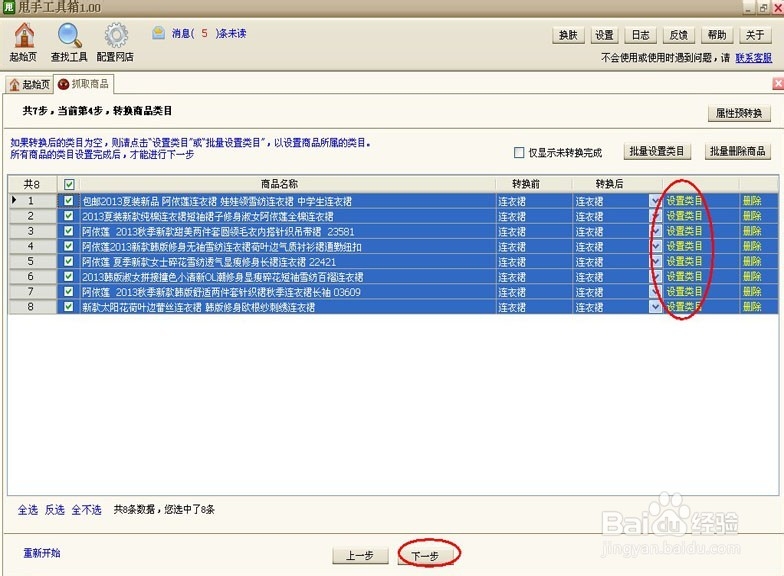Screen dimensions: 784x576
Task: Click 删除 link in row 6
Action: (752, 276)
